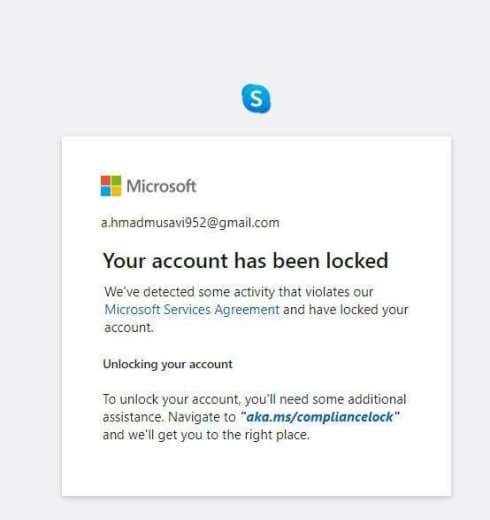The image size is (490, 520).
Task: Click the yellow square of Microsoft logo
Action: point(116,191)
